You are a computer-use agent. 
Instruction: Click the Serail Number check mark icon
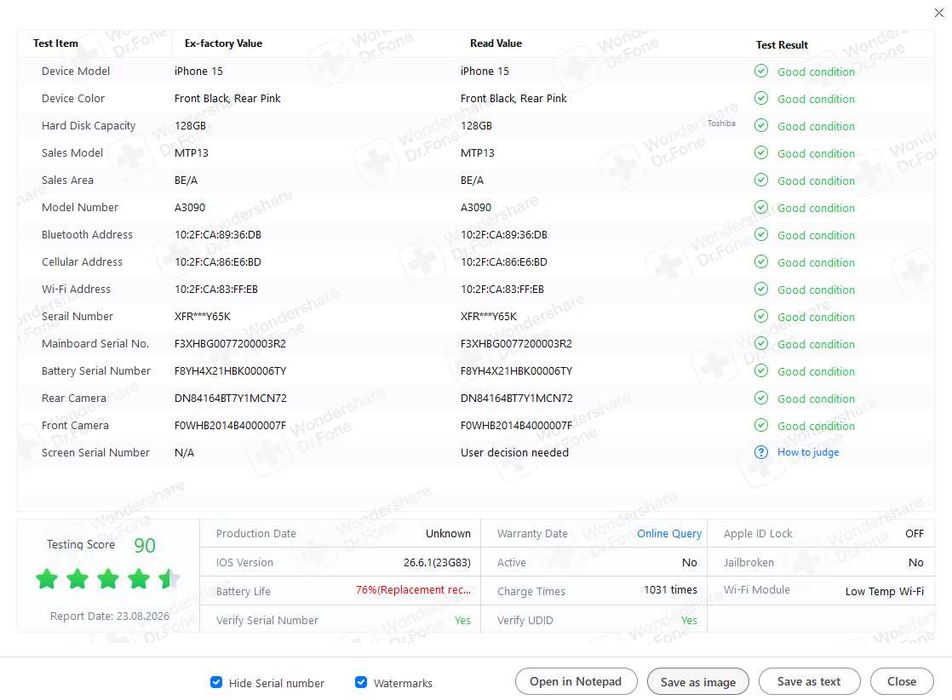[x=761, y=316]
